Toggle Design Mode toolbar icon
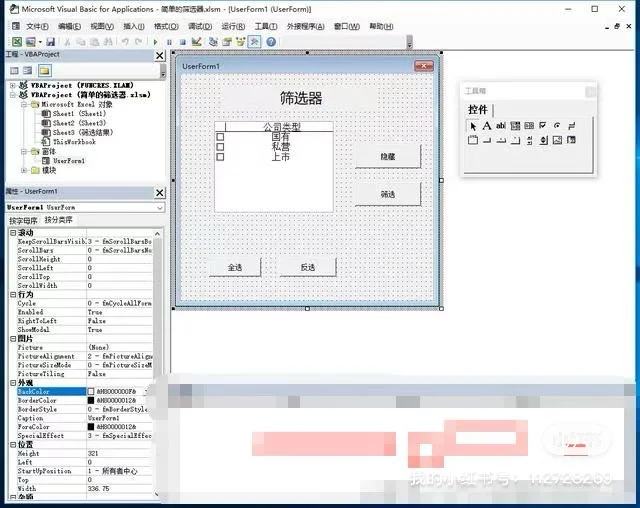 point(197,42)
